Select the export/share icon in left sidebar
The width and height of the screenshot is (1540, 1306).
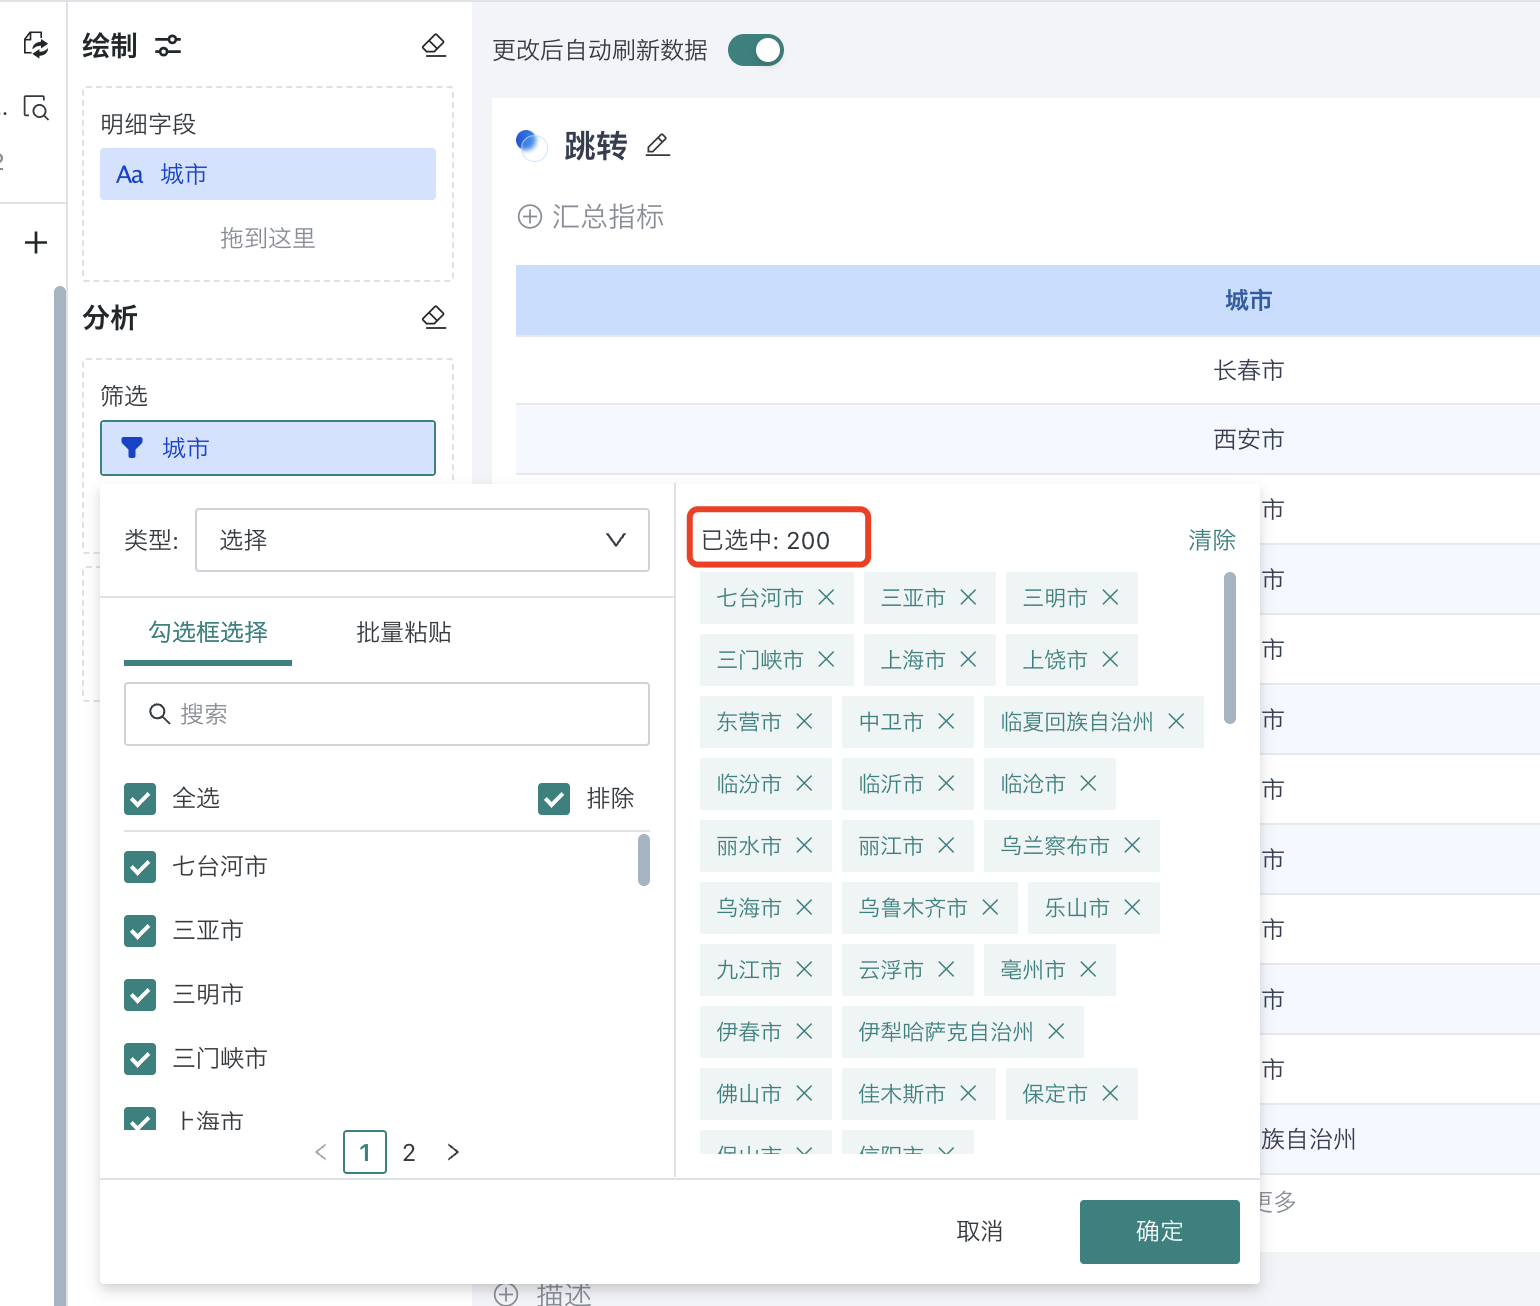pyautogui.click(x=35, y=46)
